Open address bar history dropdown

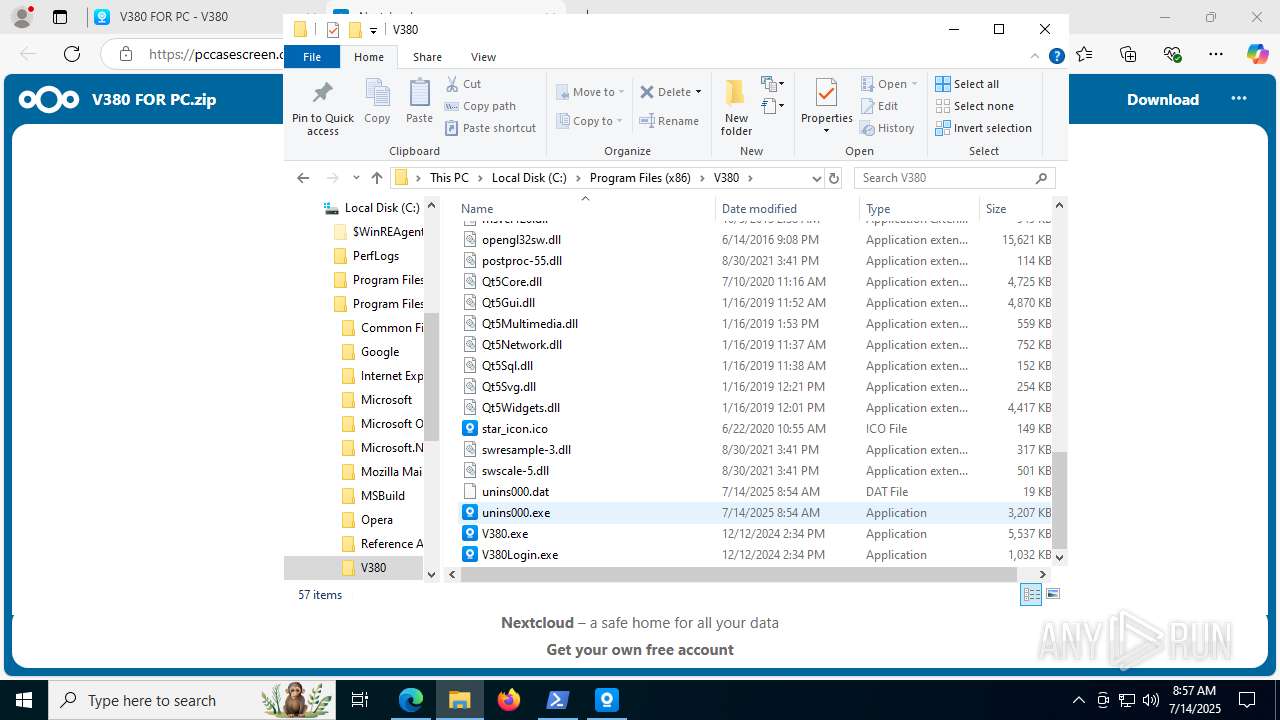pos(817,178)
